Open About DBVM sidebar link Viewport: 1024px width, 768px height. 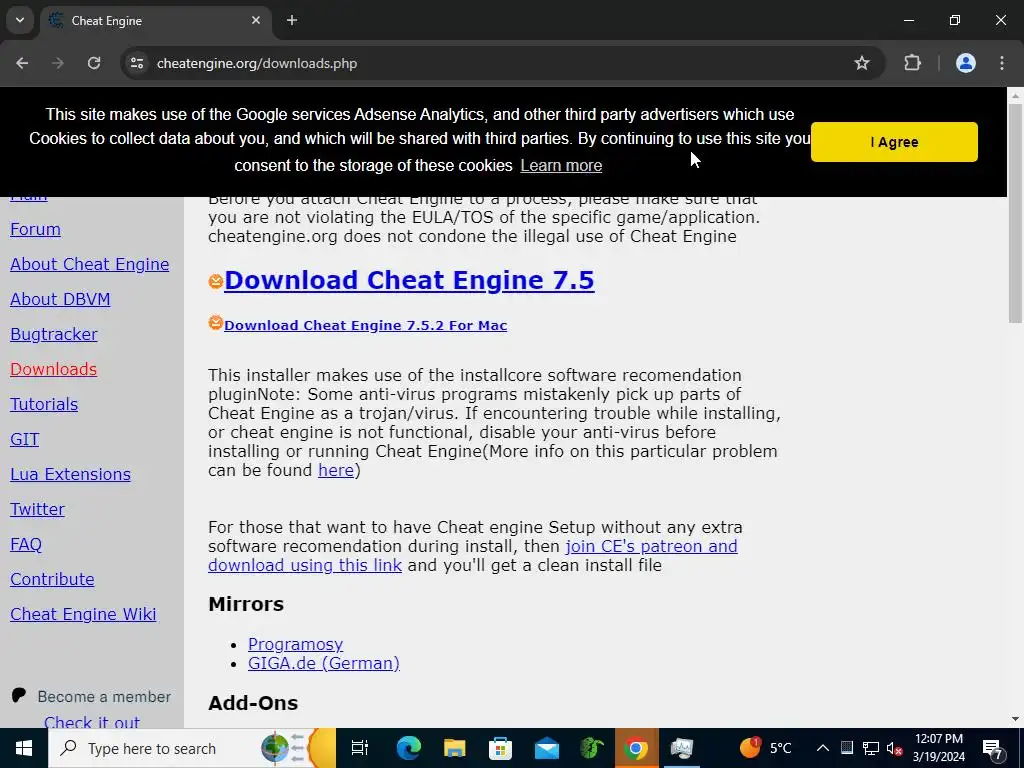tap(60, 299)
